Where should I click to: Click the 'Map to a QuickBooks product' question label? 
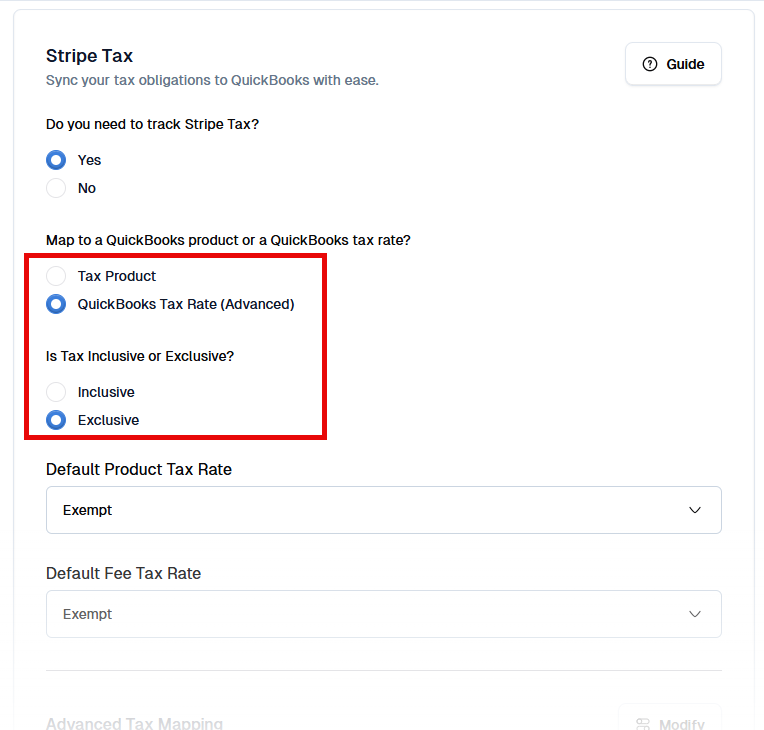tap(228, 240)
